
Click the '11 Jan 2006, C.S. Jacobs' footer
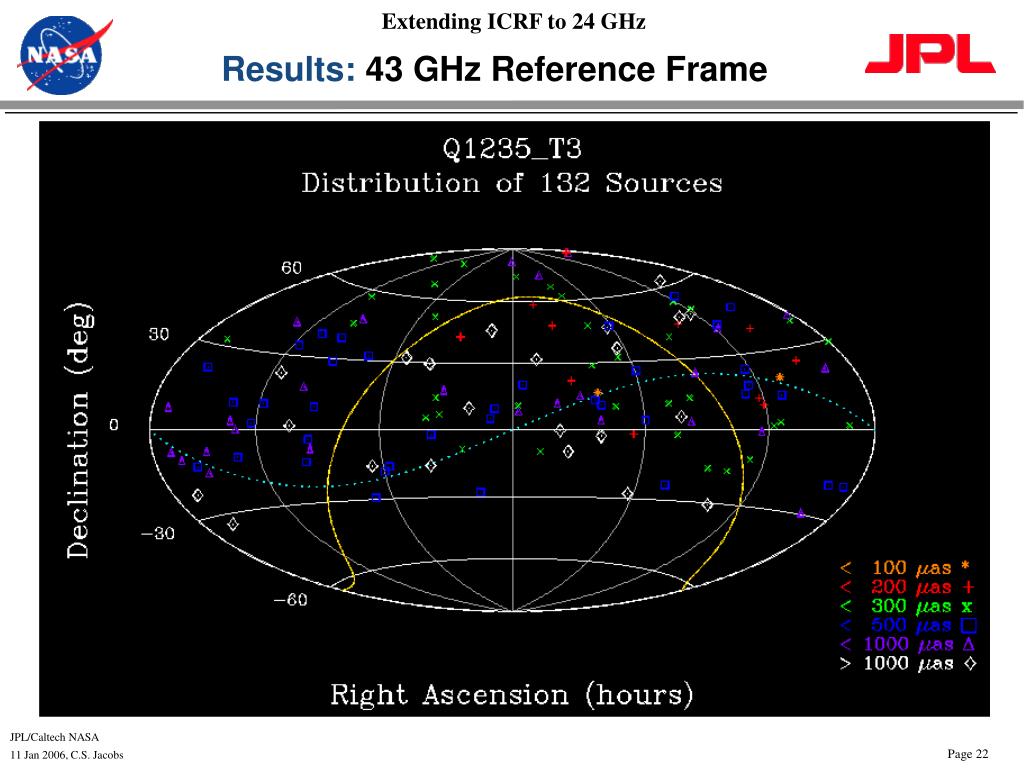[x=67, y=755]
